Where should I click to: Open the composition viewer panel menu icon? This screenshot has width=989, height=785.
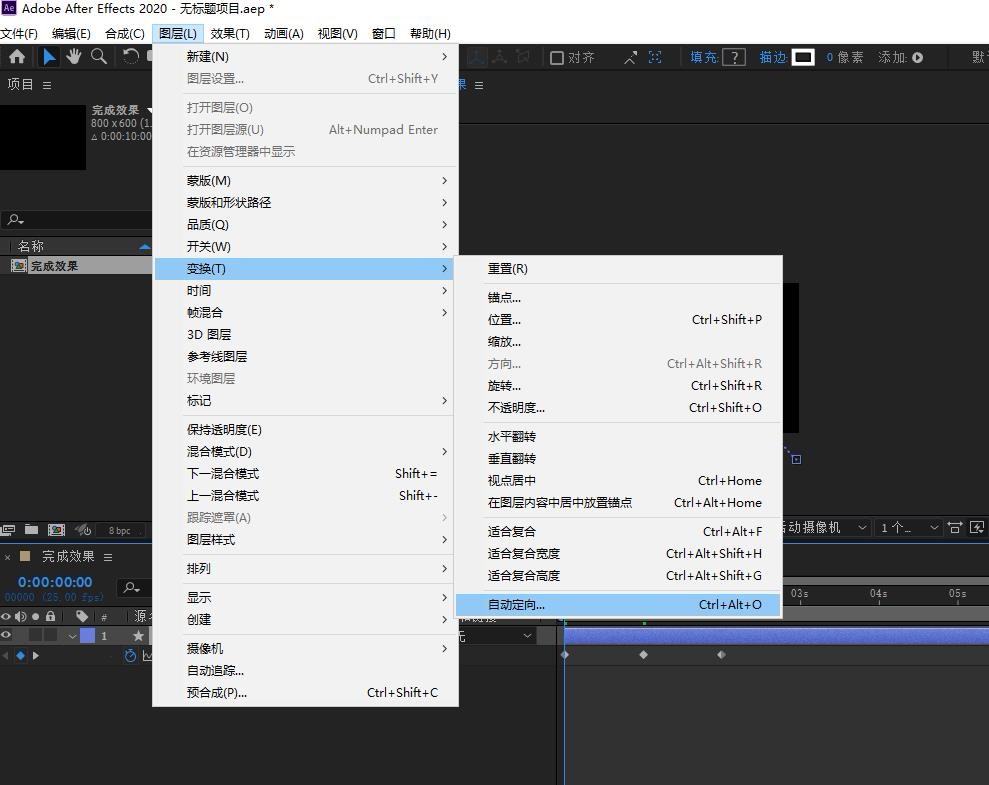[479, 85]
